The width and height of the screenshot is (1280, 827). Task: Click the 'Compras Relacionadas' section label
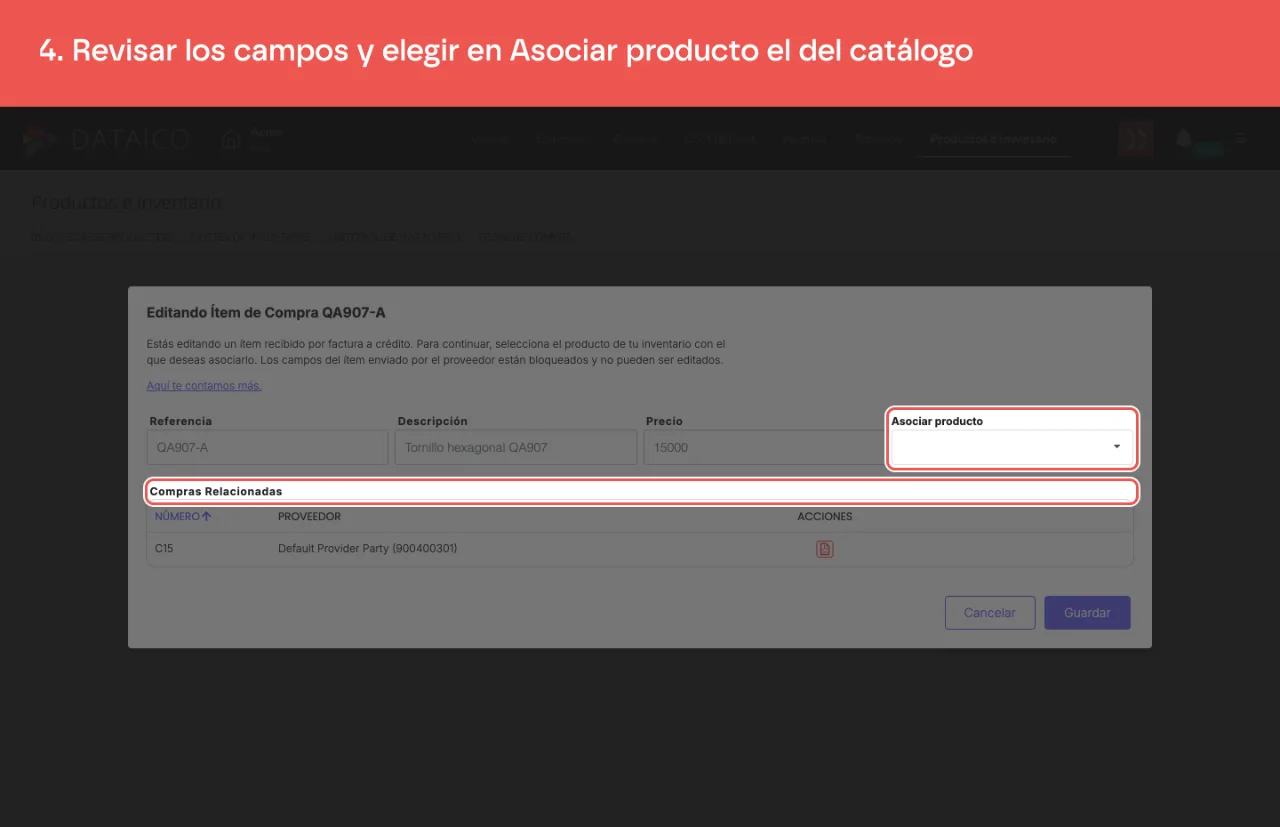[216, 492]
